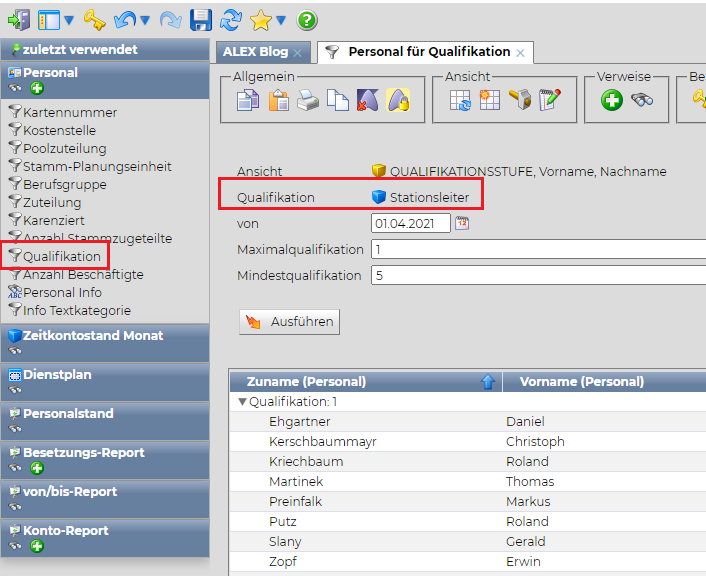Viewport: 706px width, 576px height.
Task: Open Kostenstelle filter in Personal sidebar
Action: pyautogui.click(x=59, y=131)
